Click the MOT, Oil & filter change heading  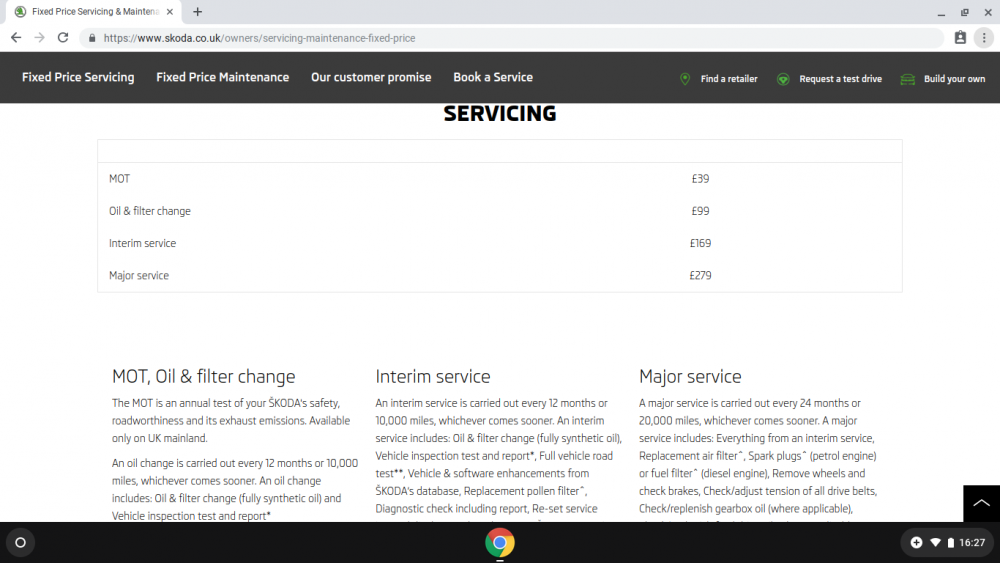(x=203, y=377)
